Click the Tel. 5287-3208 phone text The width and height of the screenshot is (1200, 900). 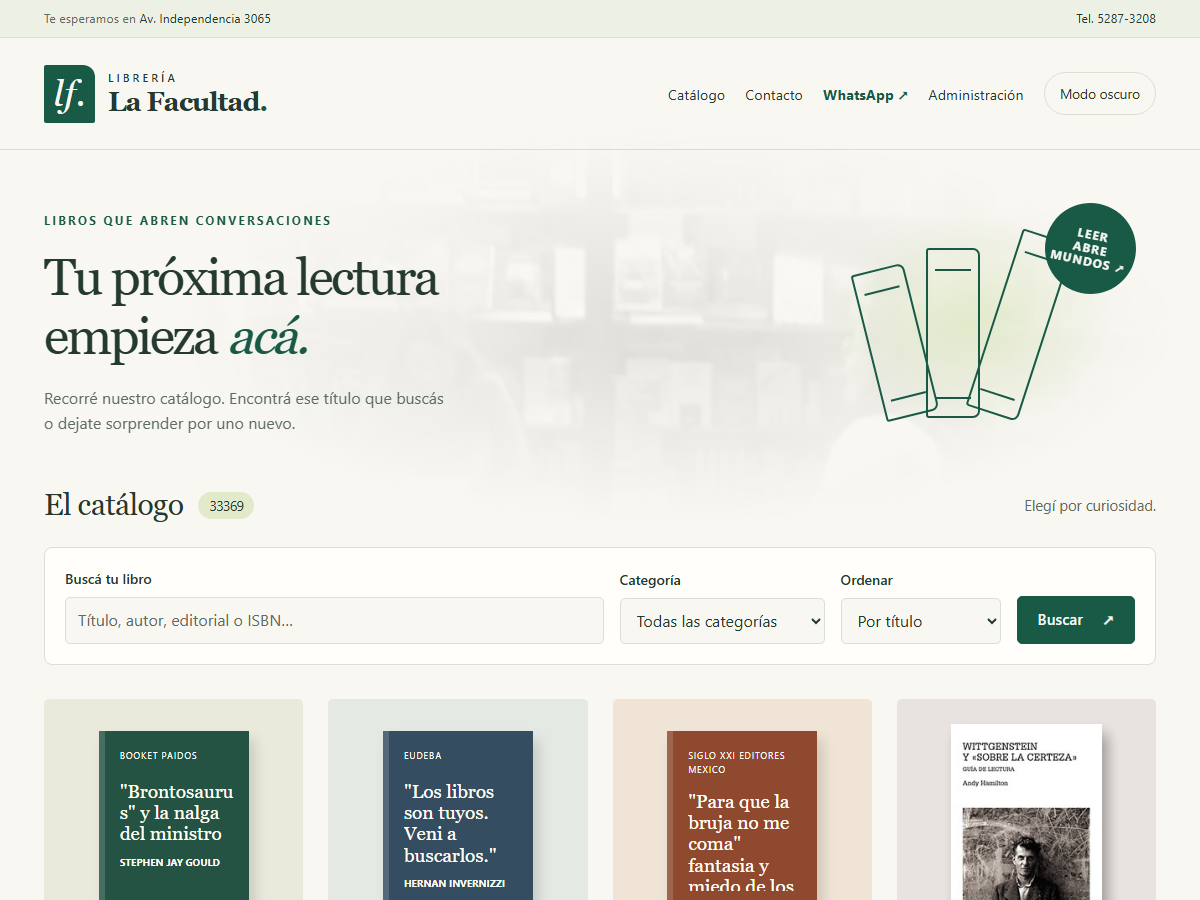tap(1116, 19)
